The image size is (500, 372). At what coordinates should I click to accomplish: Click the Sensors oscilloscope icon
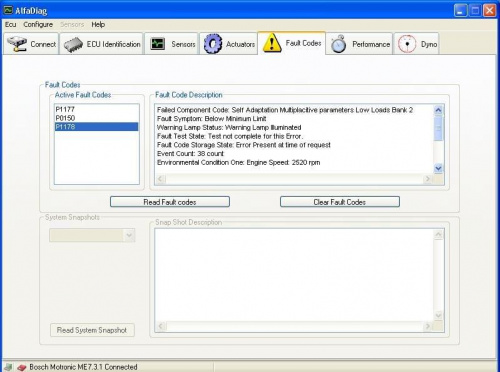157,44
